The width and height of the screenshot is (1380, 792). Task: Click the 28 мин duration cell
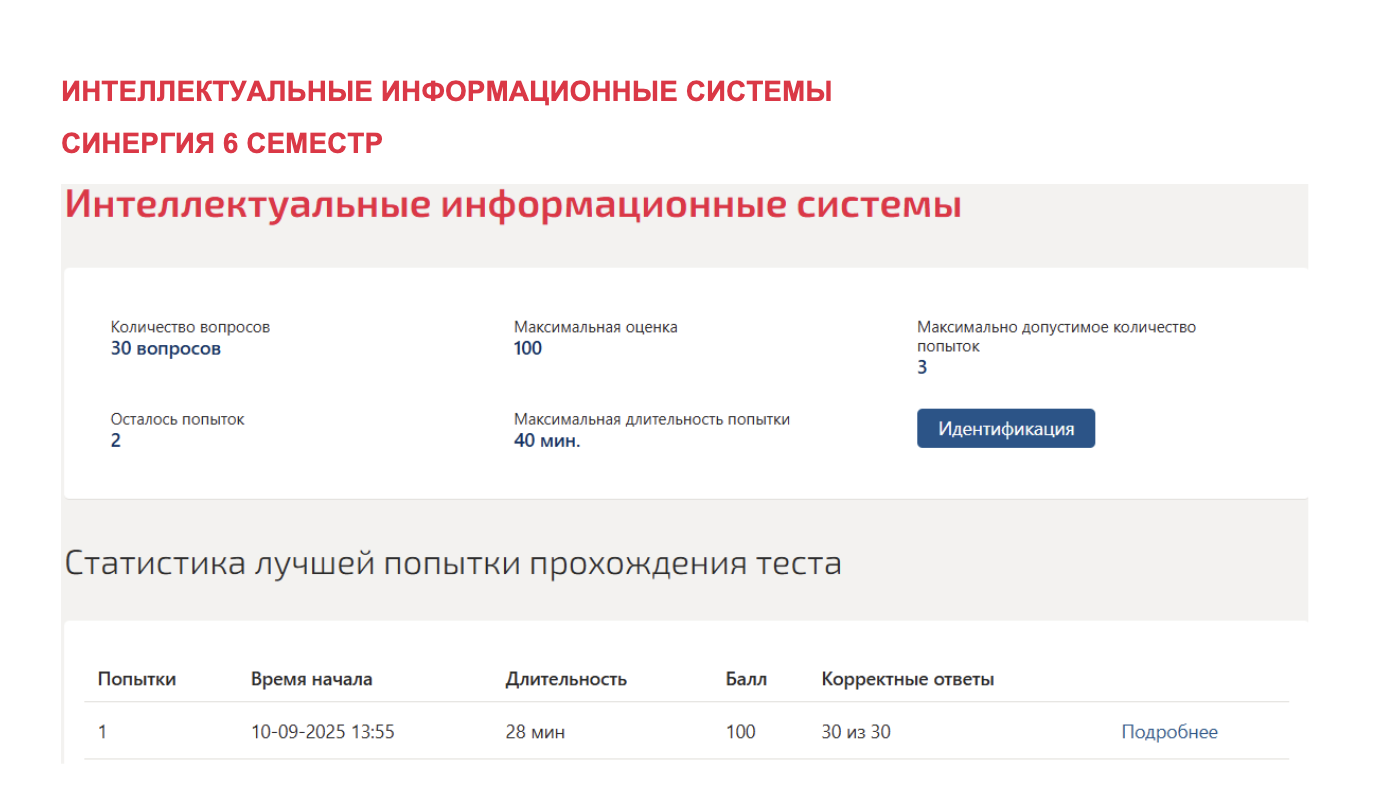(535, 732)
